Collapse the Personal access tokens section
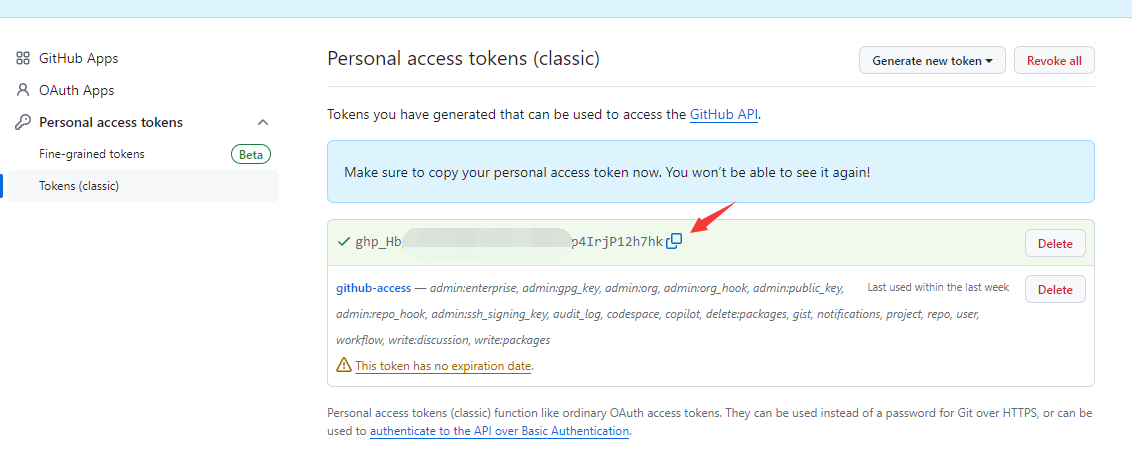 [x=263, y=122]
